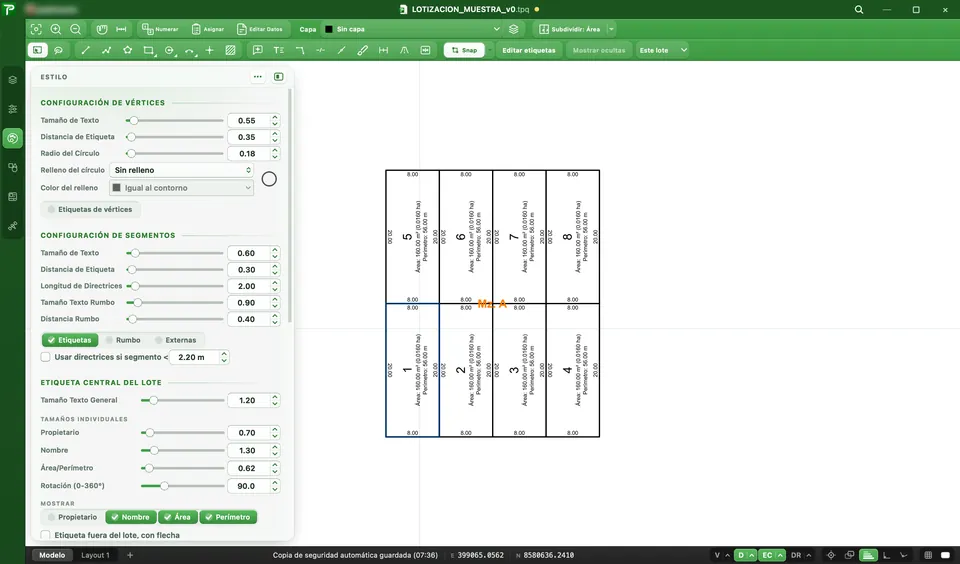Expand the V status bar chevron
The image size is (960, 564).
[727, 555]
